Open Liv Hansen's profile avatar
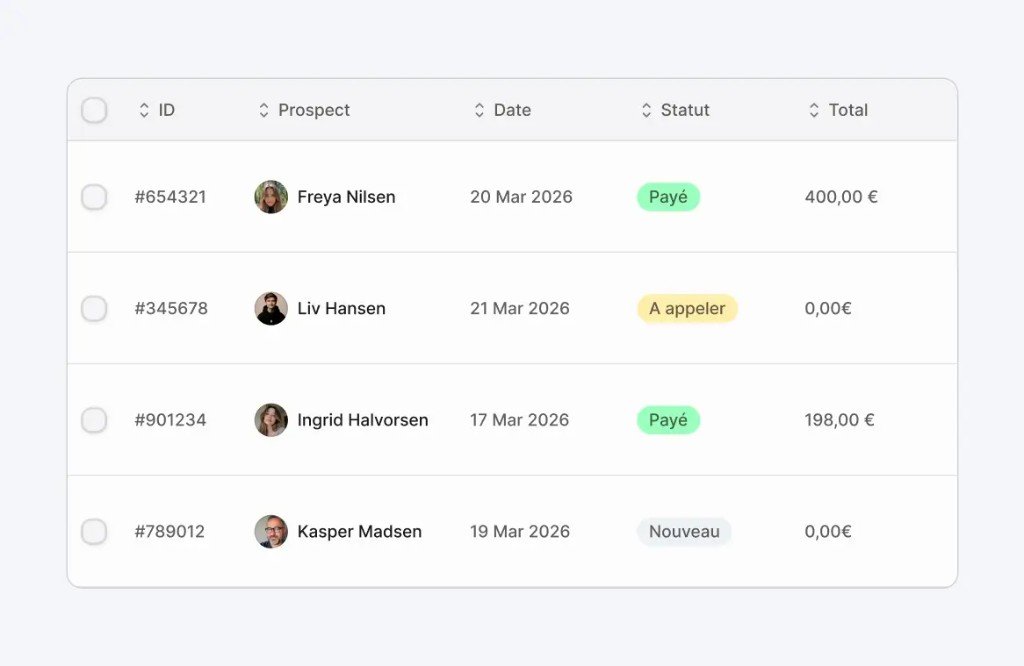The height and width of the screenshot is (666, 1024). click(x=270, y=308)
